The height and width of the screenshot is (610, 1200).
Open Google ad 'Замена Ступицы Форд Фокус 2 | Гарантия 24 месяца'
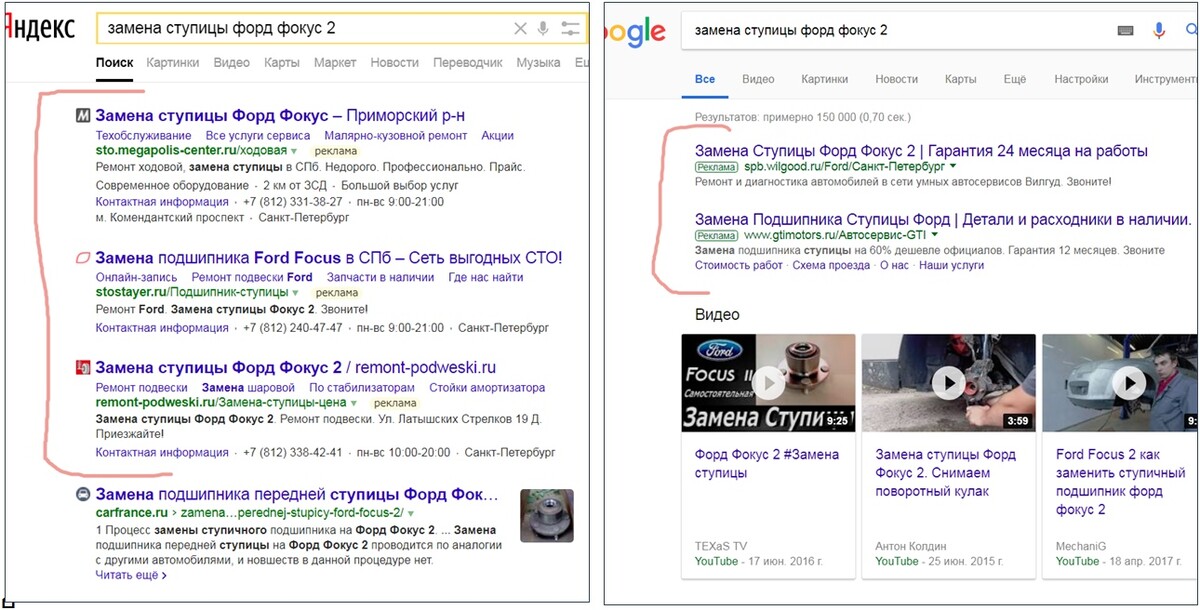[921, 151]
